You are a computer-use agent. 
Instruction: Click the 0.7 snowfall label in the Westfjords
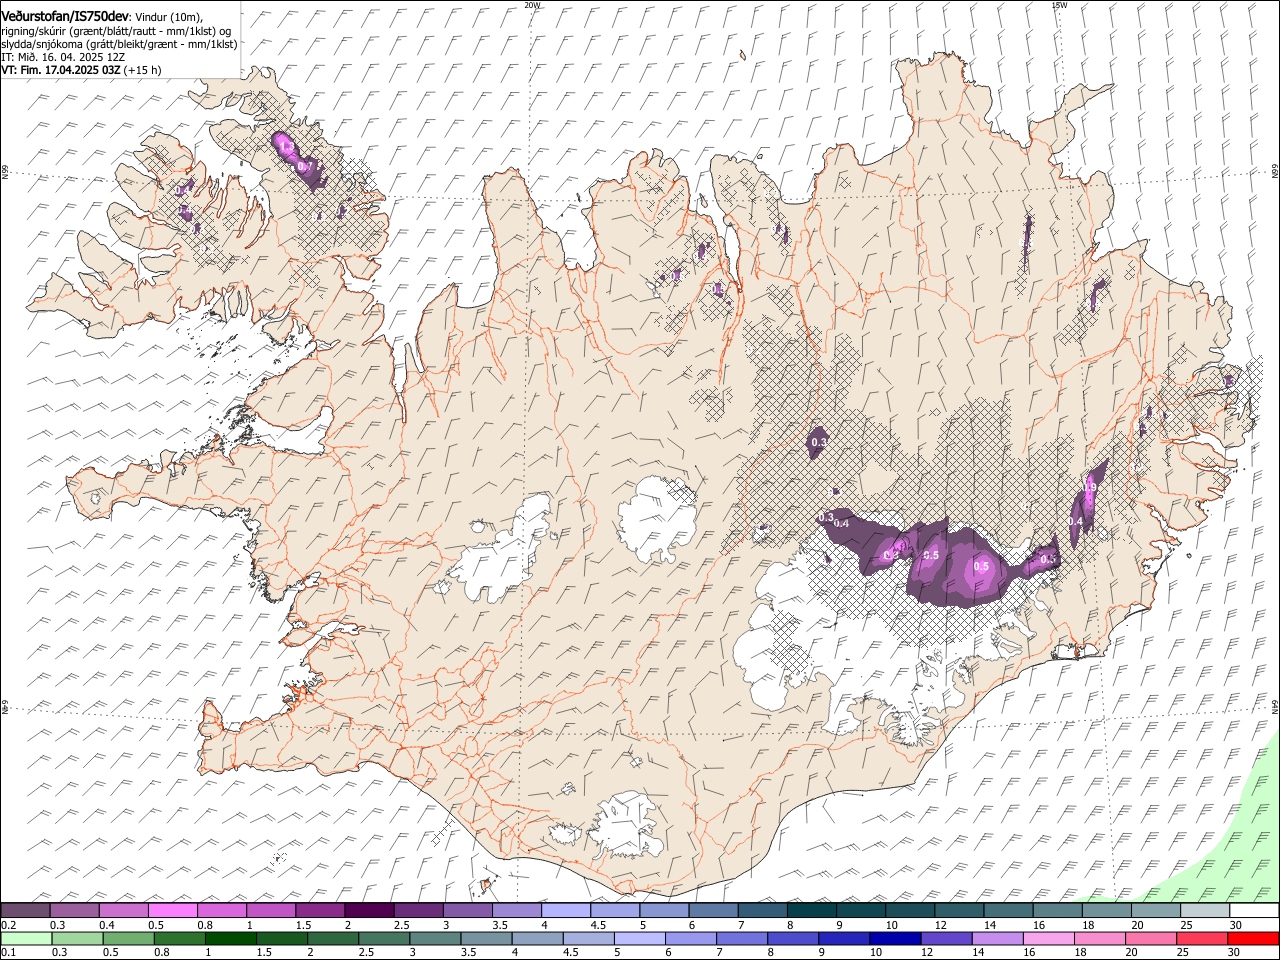(x=306, y=166)
